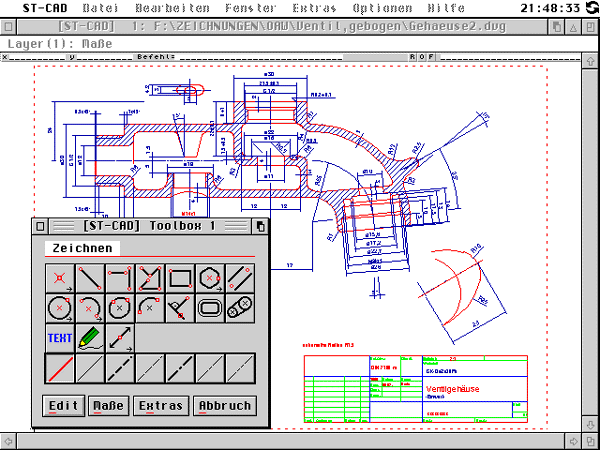
Task: Select the parallel lines tool
Action: 240,277
